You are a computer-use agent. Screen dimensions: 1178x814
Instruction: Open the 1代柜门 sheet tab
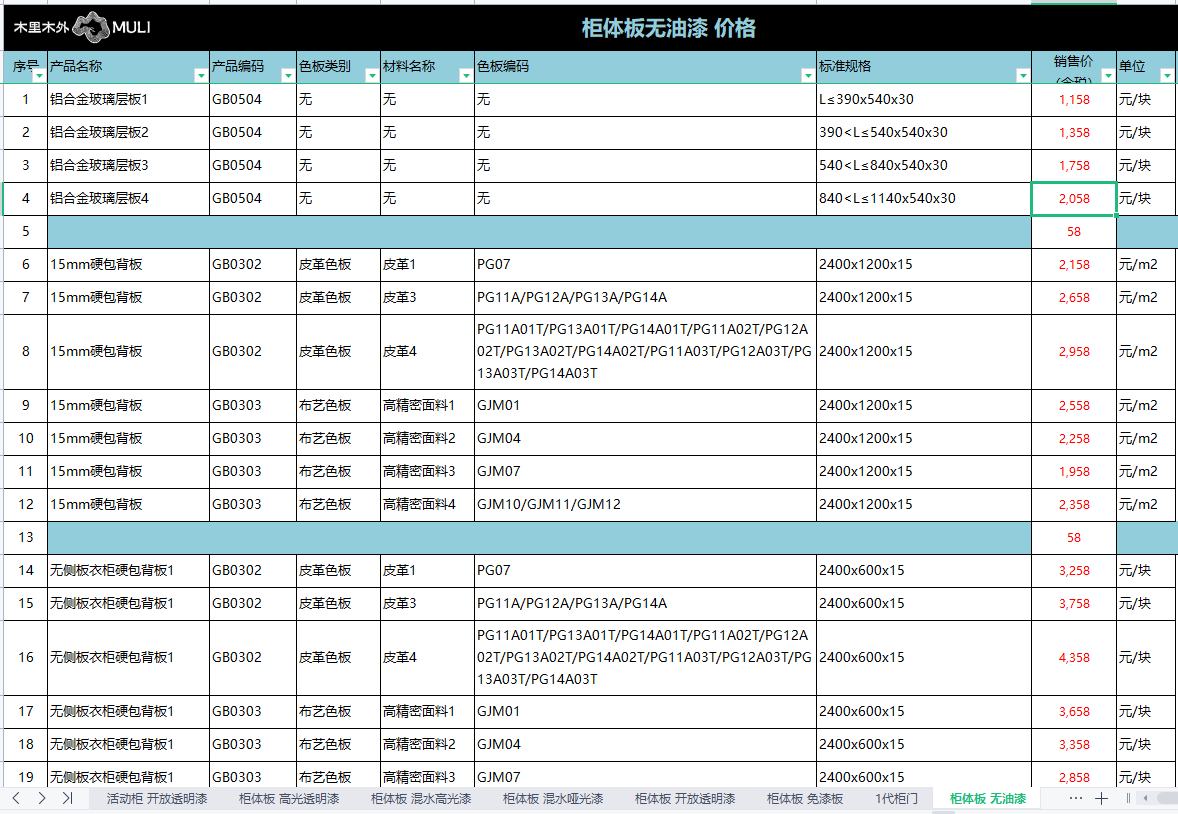[x=896, y=798]
